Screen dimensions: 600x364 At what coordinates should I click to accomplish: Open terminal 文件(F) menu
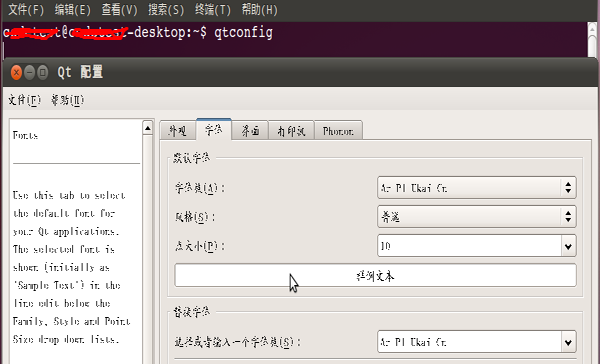[x=26, y=10]
